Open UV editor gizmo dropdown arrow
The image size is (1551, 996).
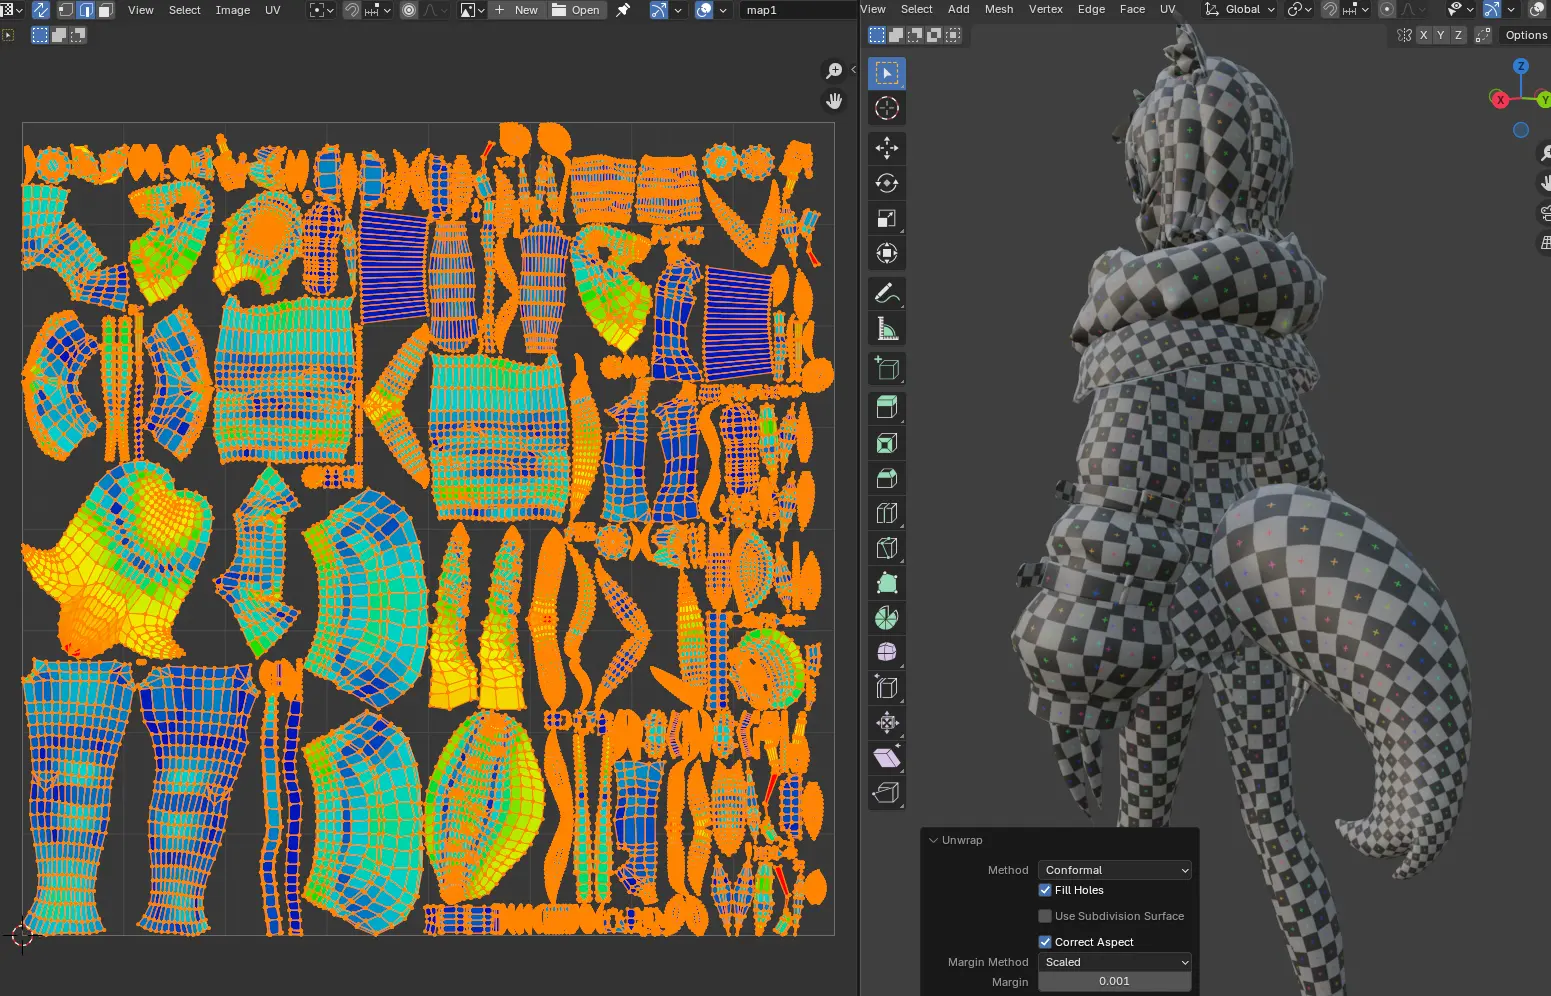click(679, 10)
